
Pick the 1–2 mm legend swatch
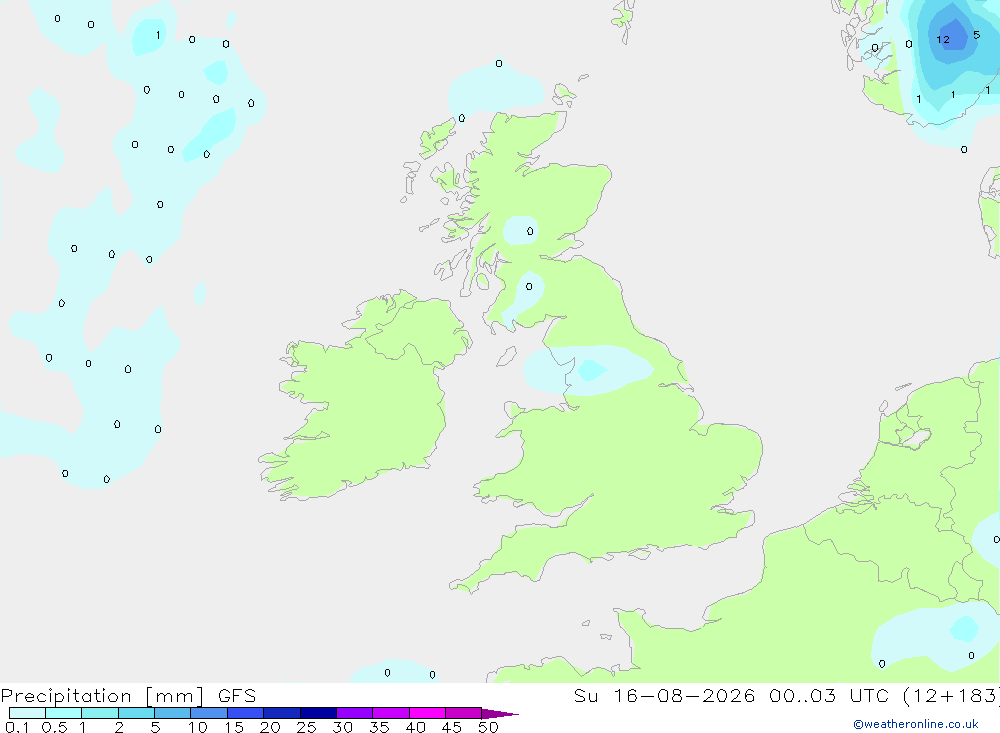(x=99, y=713)
